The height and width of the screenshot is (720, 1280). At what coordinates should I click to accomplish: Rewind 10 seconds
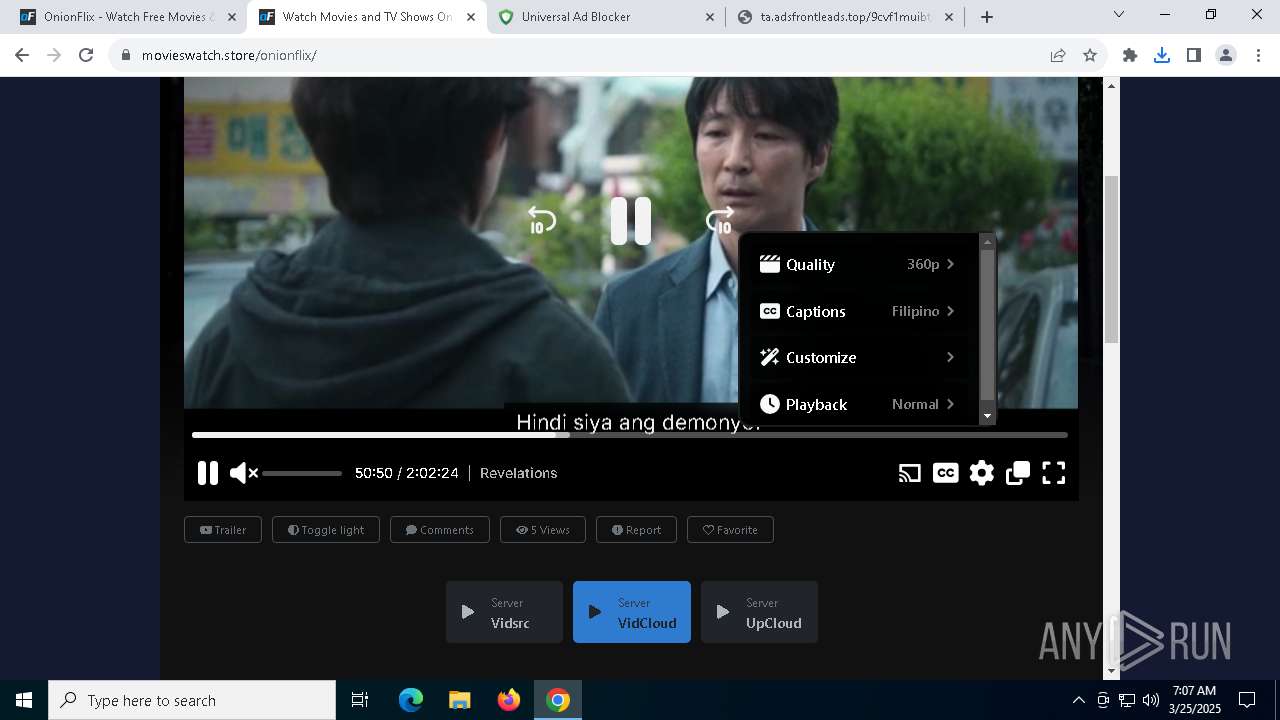541,221
